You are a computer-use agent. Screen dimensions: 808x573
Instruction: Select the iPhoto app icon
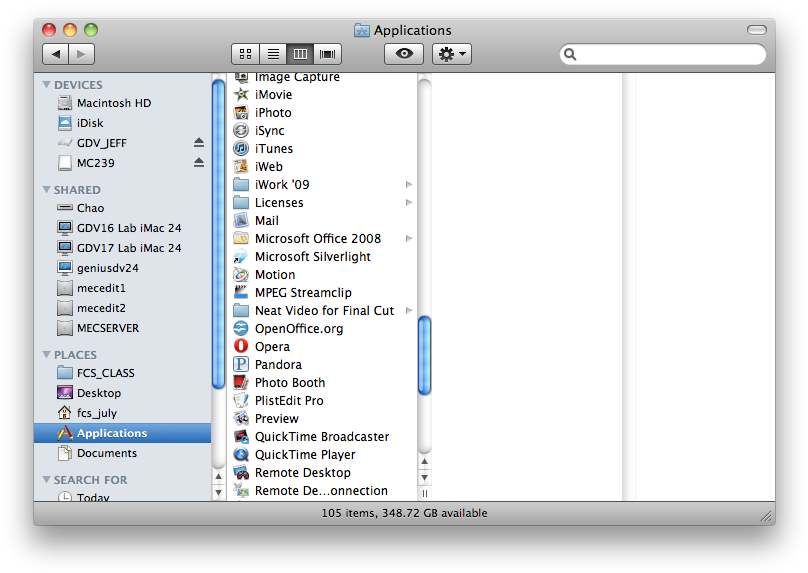pyautogui.click(x=241, y=112)
